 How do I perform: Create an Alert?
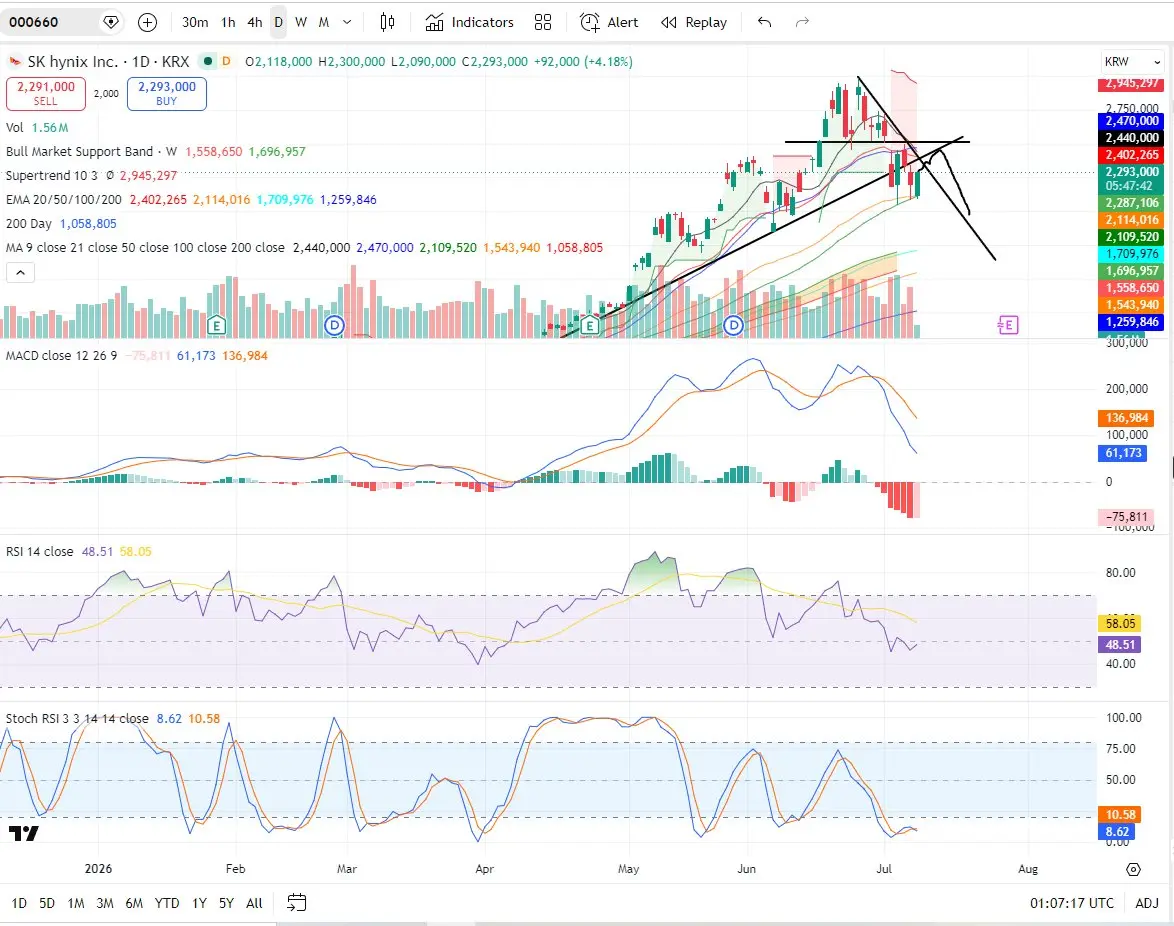pos(609,22)
